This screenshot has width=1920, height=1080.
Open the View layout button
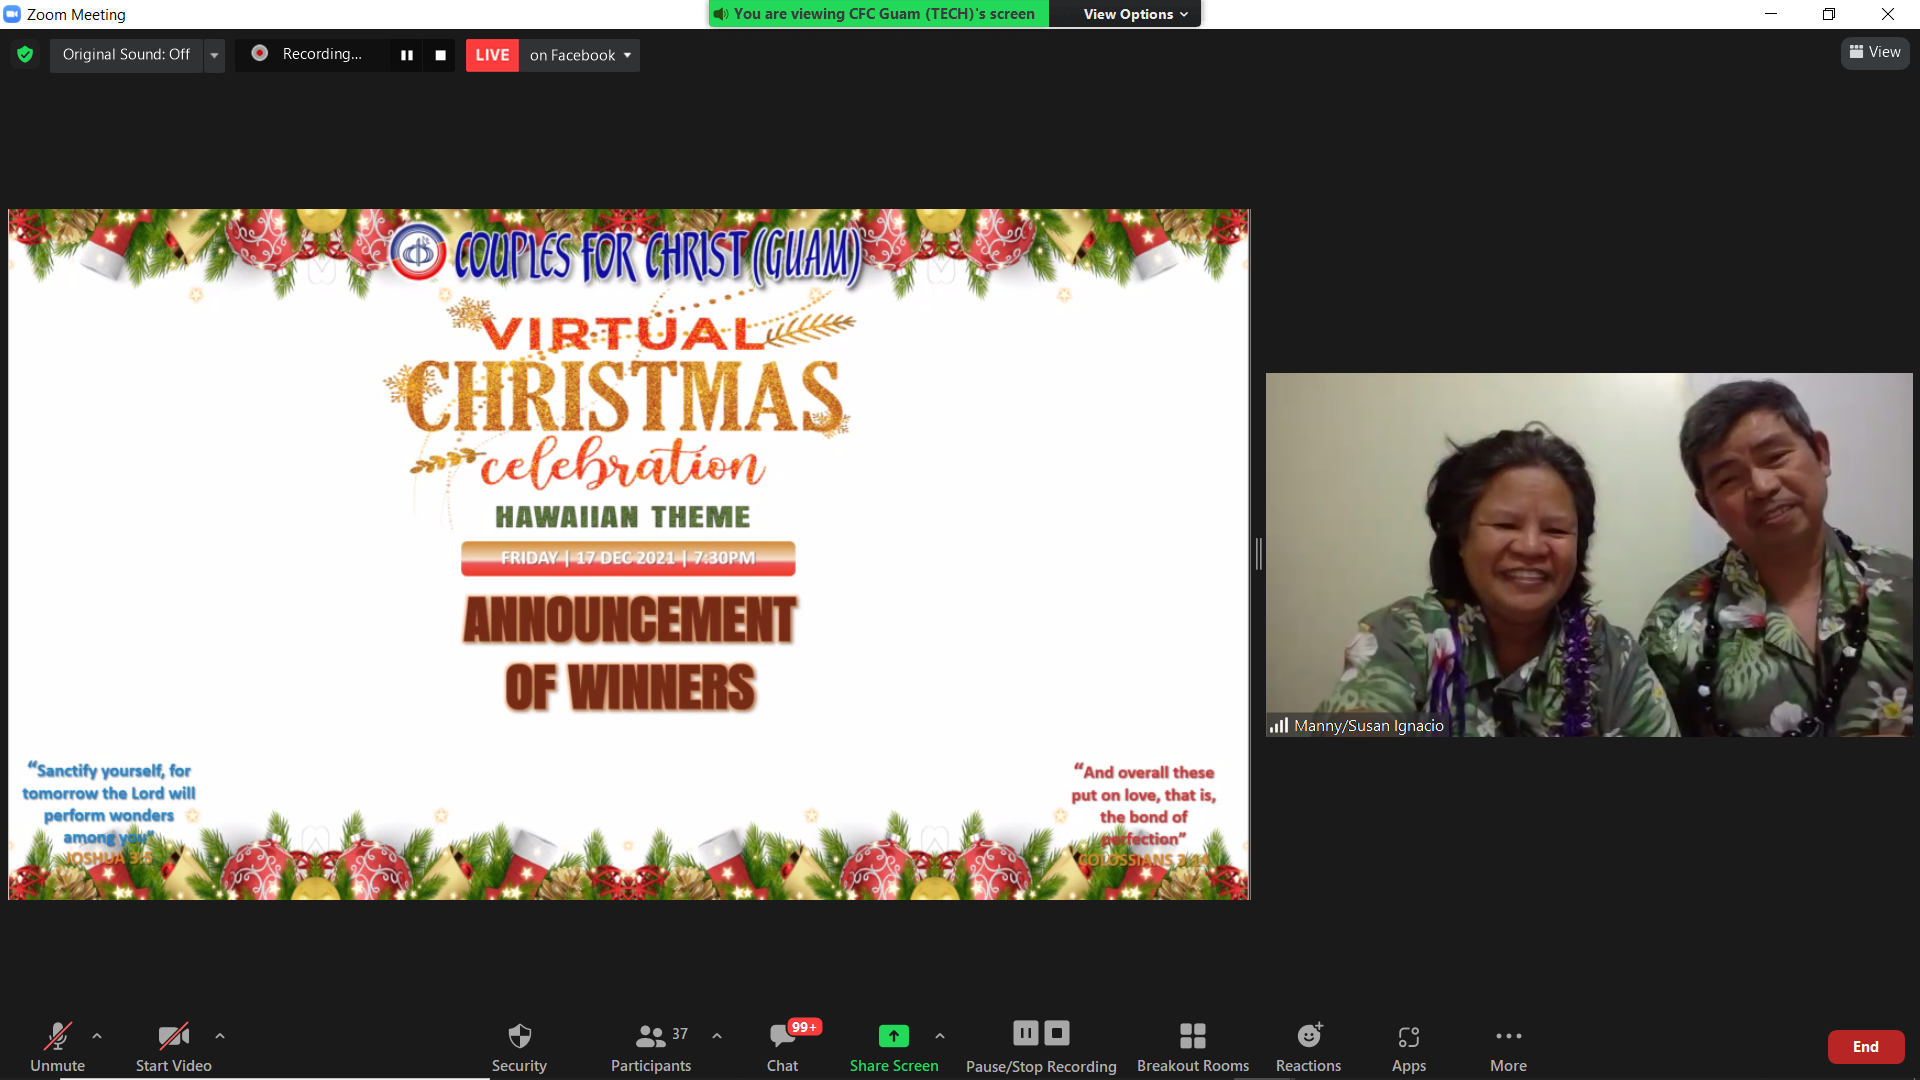1875,52
